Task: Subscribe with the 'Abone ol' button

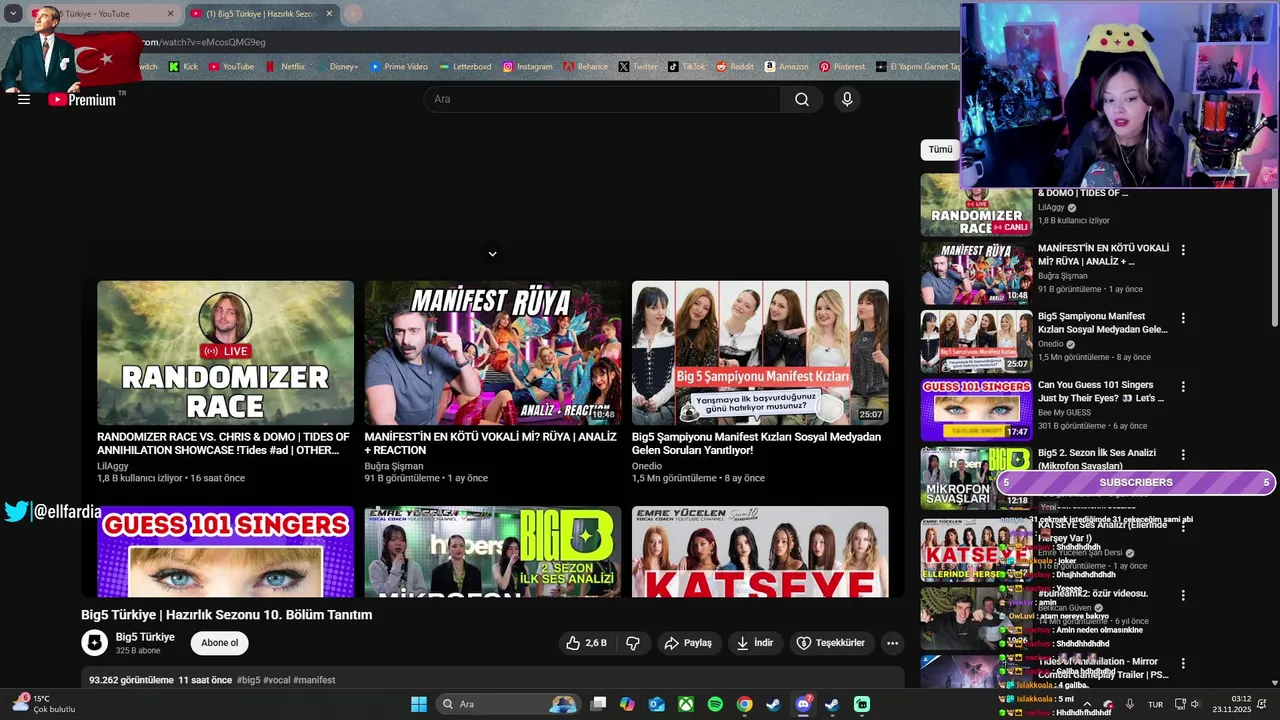Action: tap(220, 643)
